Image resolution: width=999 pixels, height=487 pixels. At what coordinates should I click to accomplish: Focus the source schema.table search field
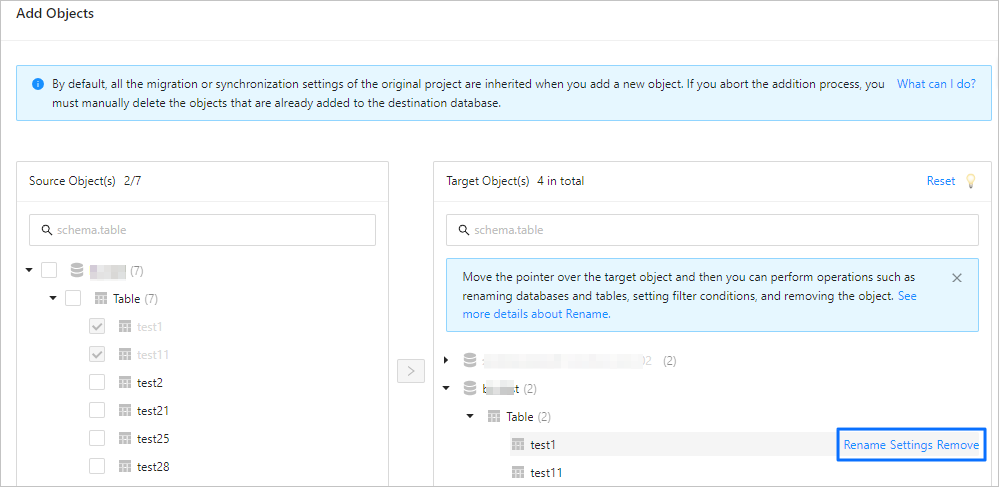(203, 230)
